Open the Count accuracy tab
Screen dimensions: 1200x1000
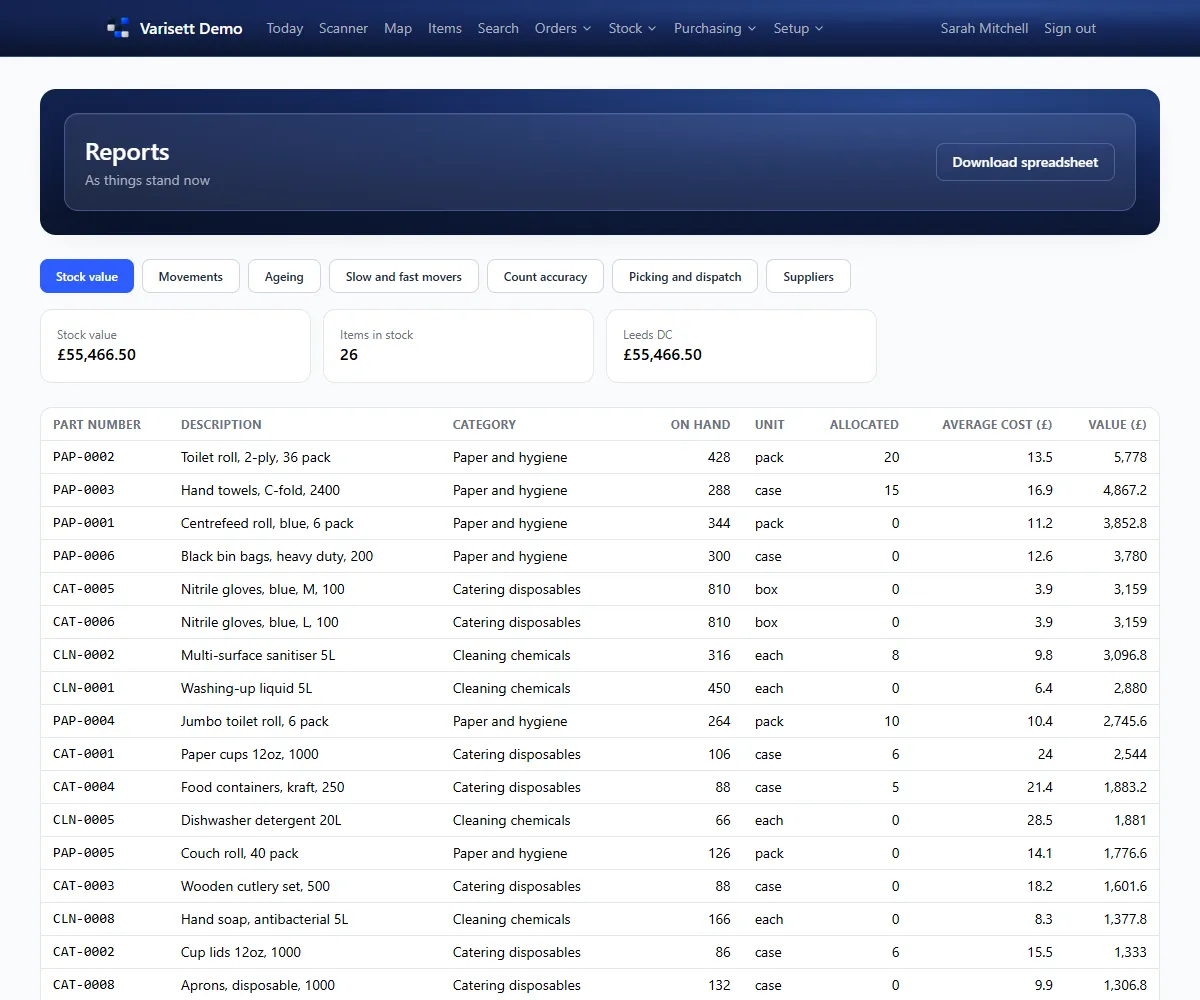point(545,276)
